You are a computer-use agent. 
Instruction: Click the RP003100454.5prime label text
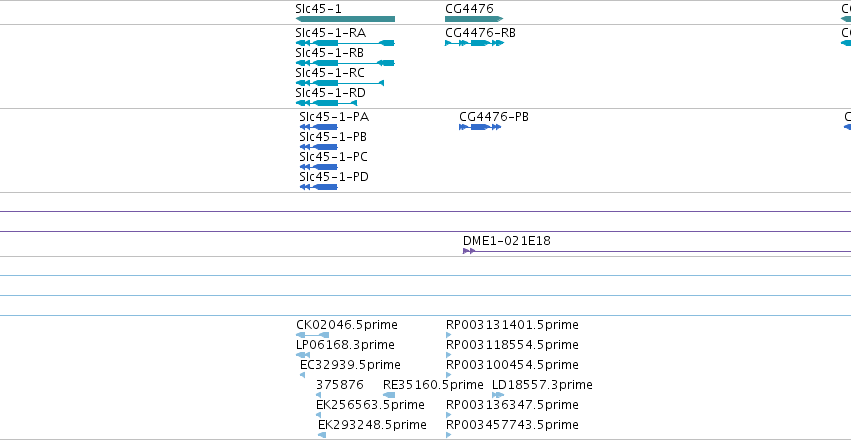(x=512, y=365)
